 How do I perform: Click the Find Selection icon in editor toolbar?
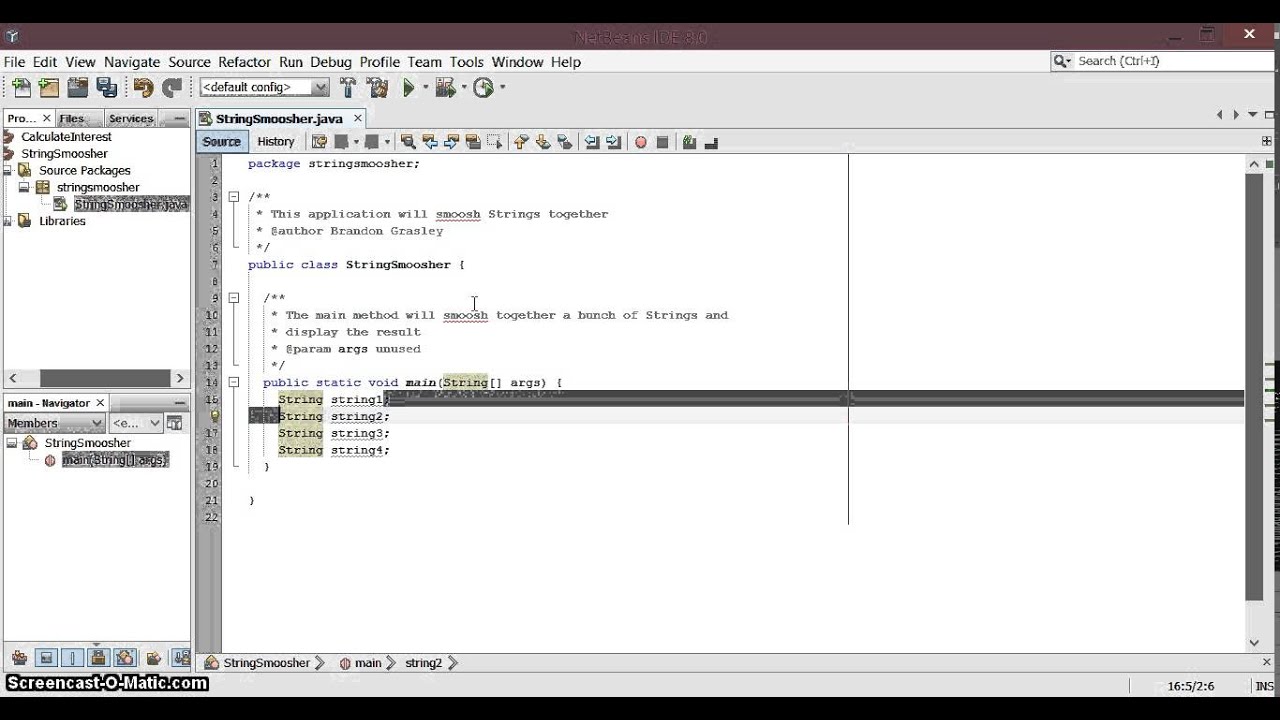(409, 142)
